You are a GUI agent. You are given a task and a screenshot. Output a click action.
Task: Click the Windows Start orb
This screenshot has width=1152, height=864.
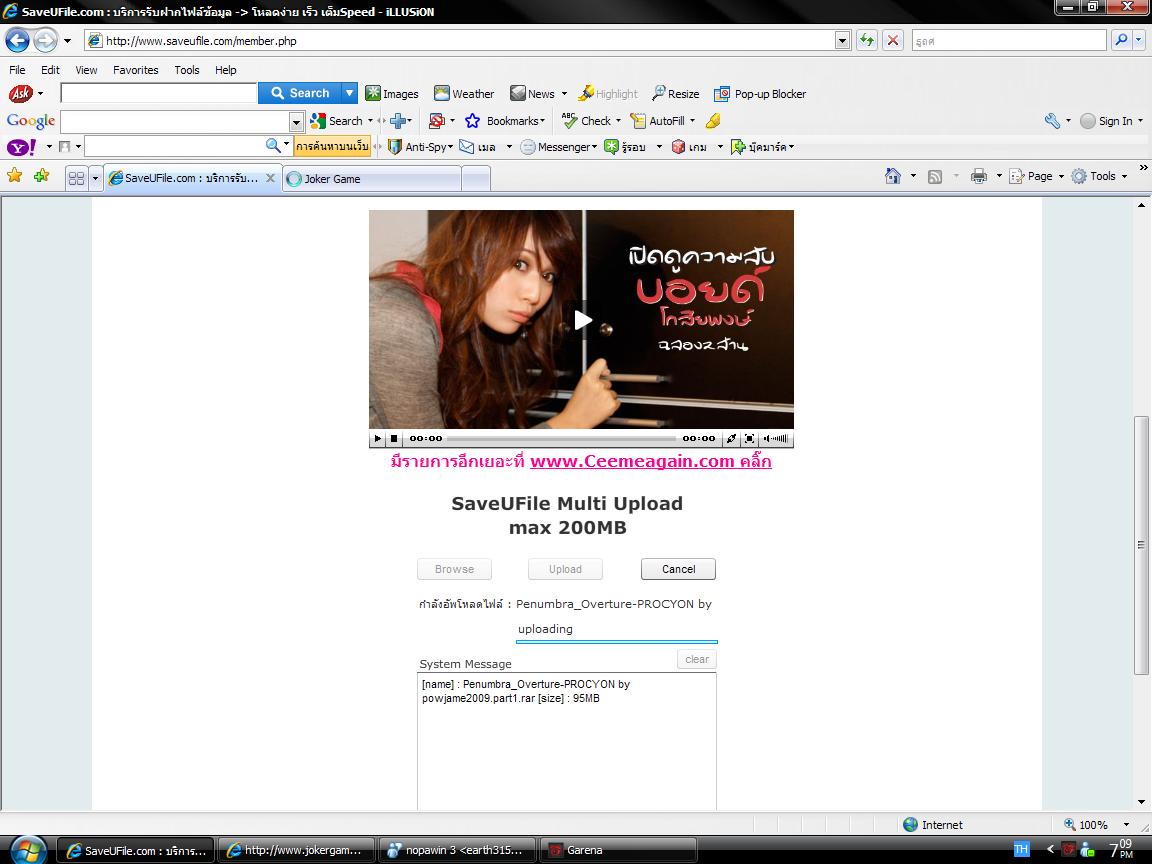coord(27,849)
